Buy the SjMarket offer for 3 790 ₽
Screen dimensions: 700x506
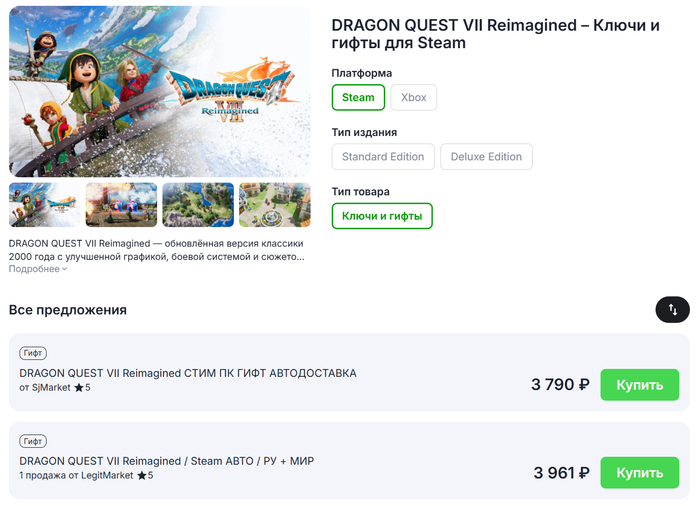(x=639, y=384)
